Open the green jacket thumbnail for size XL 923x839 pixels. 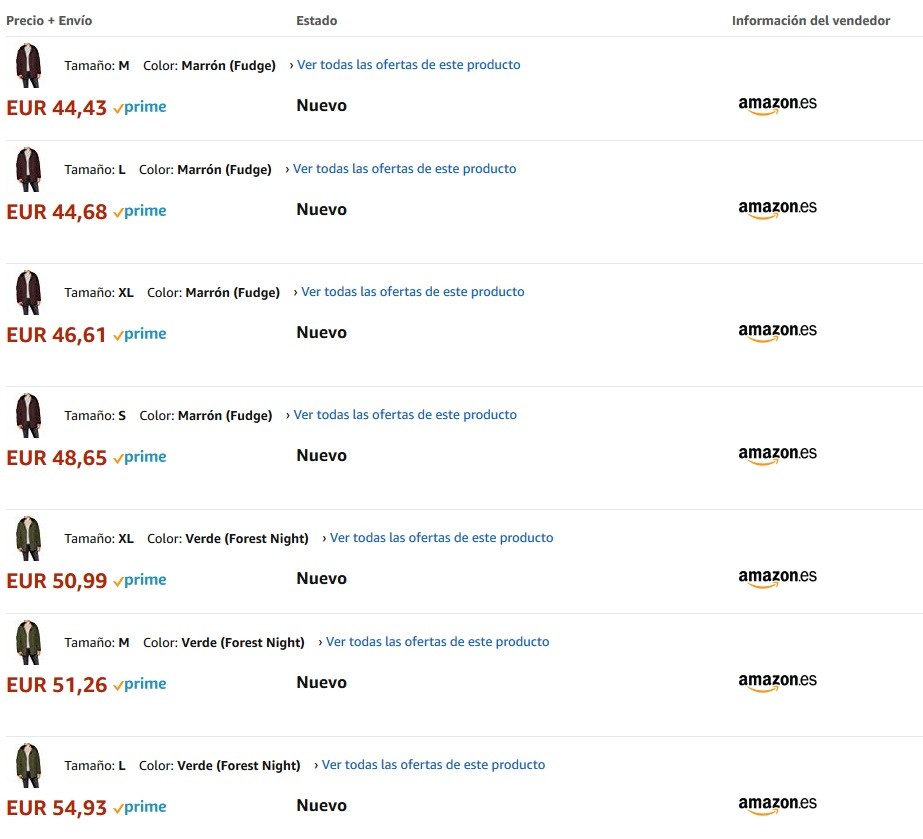tap(28, 538)
